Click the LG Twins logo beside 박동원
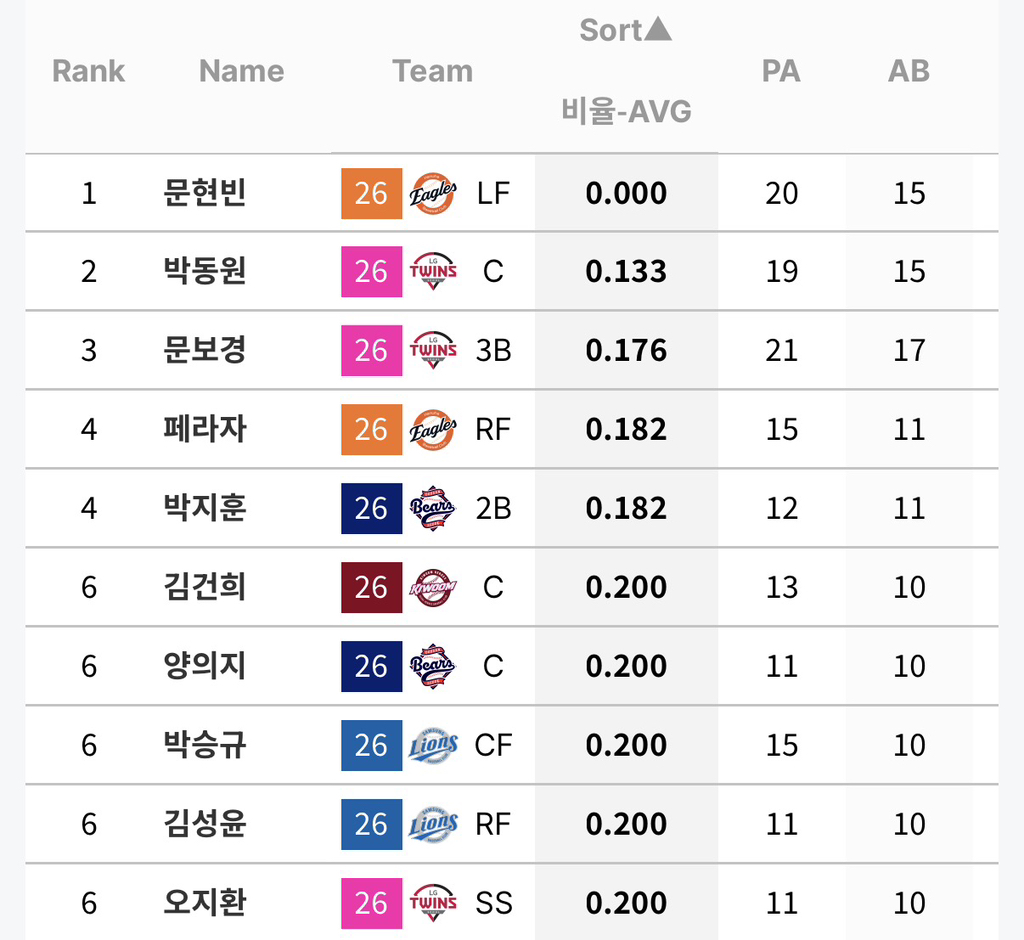This screenshot has width=1024, height=940. (432, 272)
